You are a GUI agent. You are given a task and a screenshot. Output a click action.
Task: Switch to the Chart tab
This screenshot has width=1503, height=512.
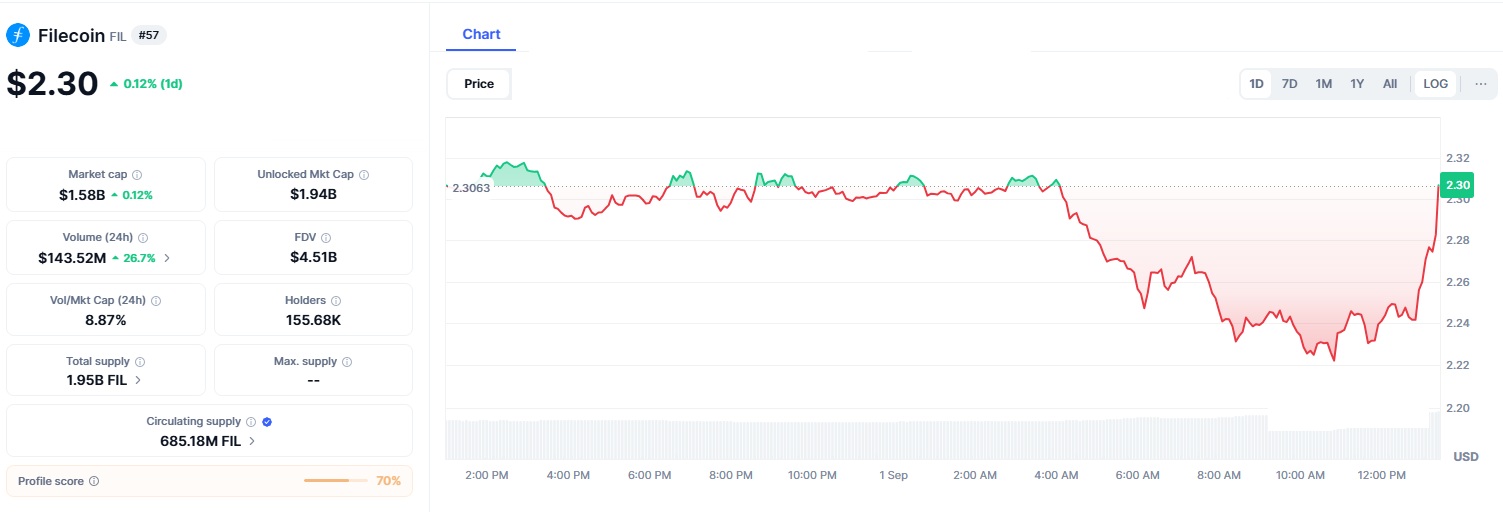click(481, 34)
